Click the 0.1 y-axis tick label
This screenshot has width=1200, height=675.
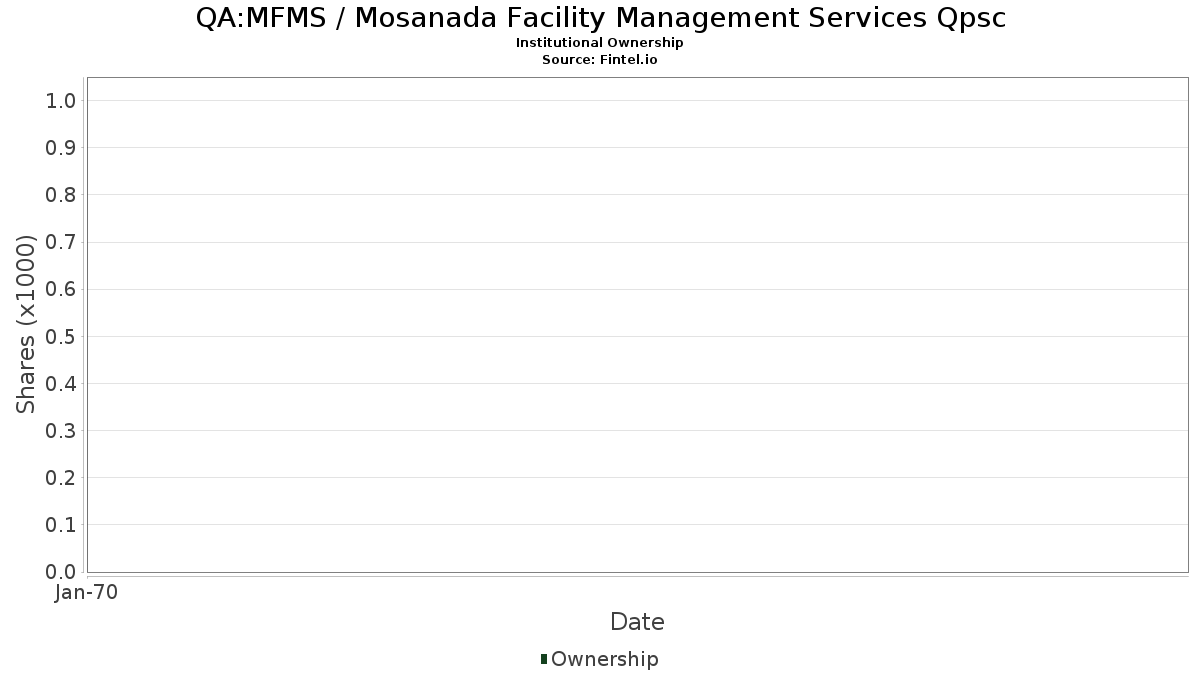61,525
